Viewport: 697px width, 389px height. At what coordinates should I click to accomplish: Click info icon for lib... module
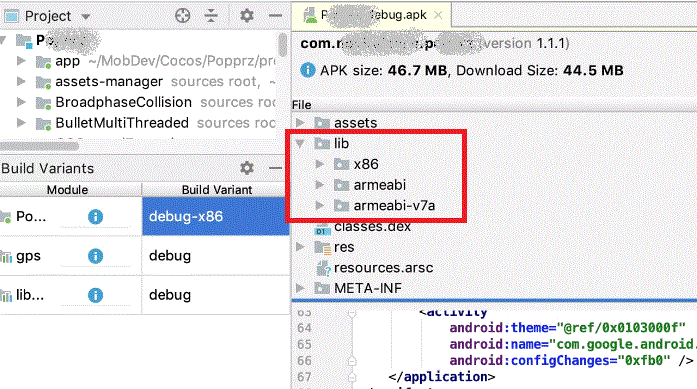95,295
